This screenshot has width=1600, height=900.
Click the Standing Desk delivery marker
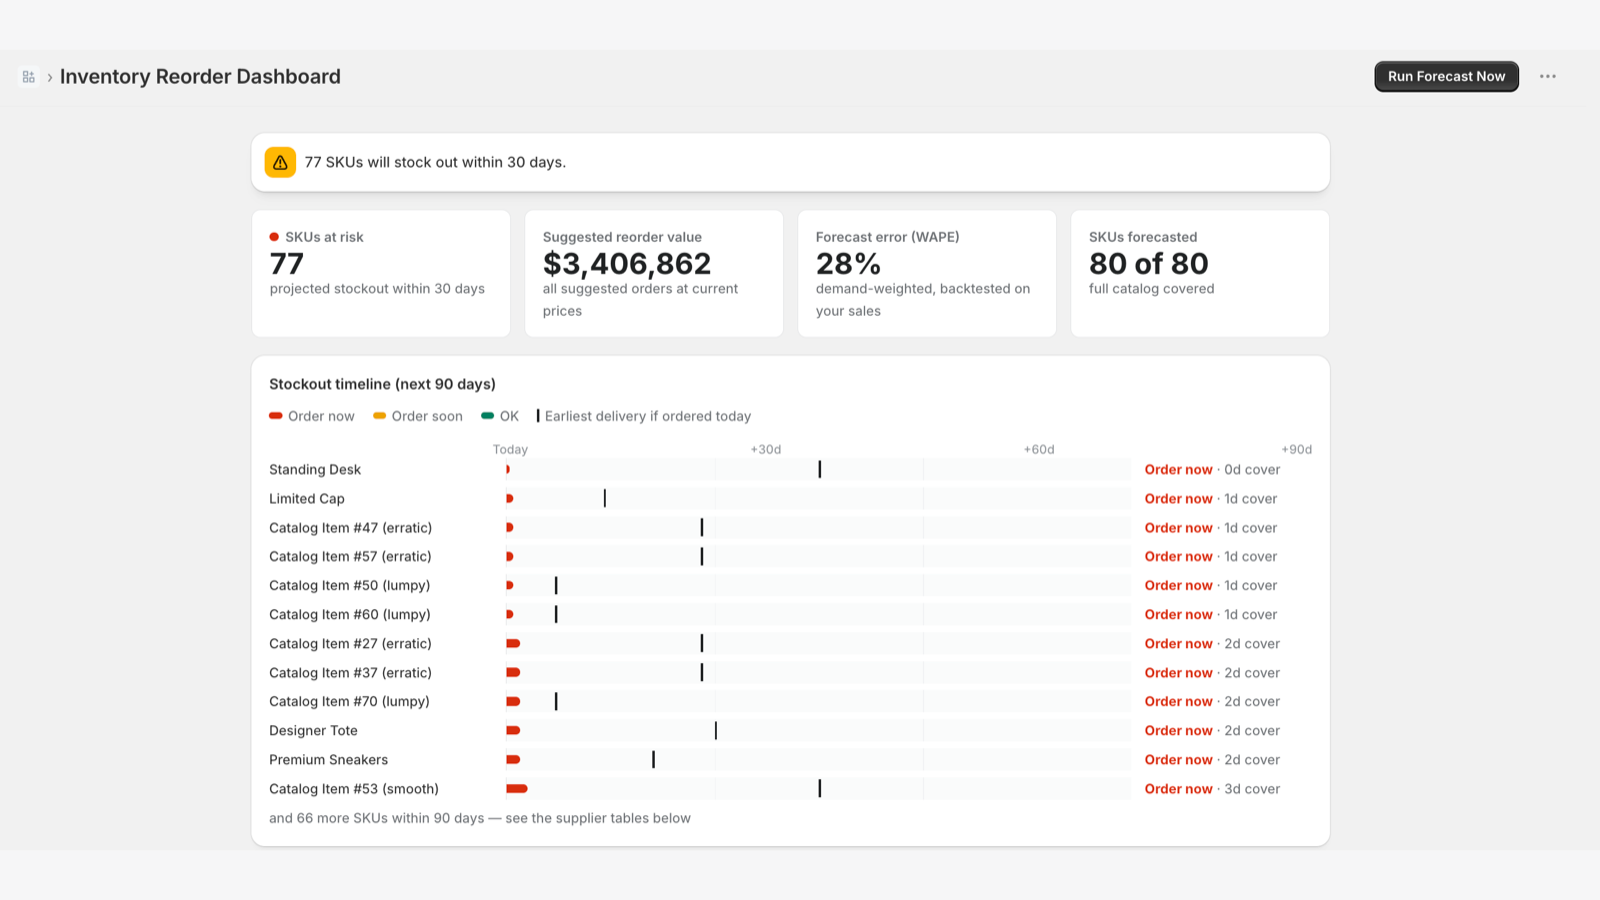[820, 469]
